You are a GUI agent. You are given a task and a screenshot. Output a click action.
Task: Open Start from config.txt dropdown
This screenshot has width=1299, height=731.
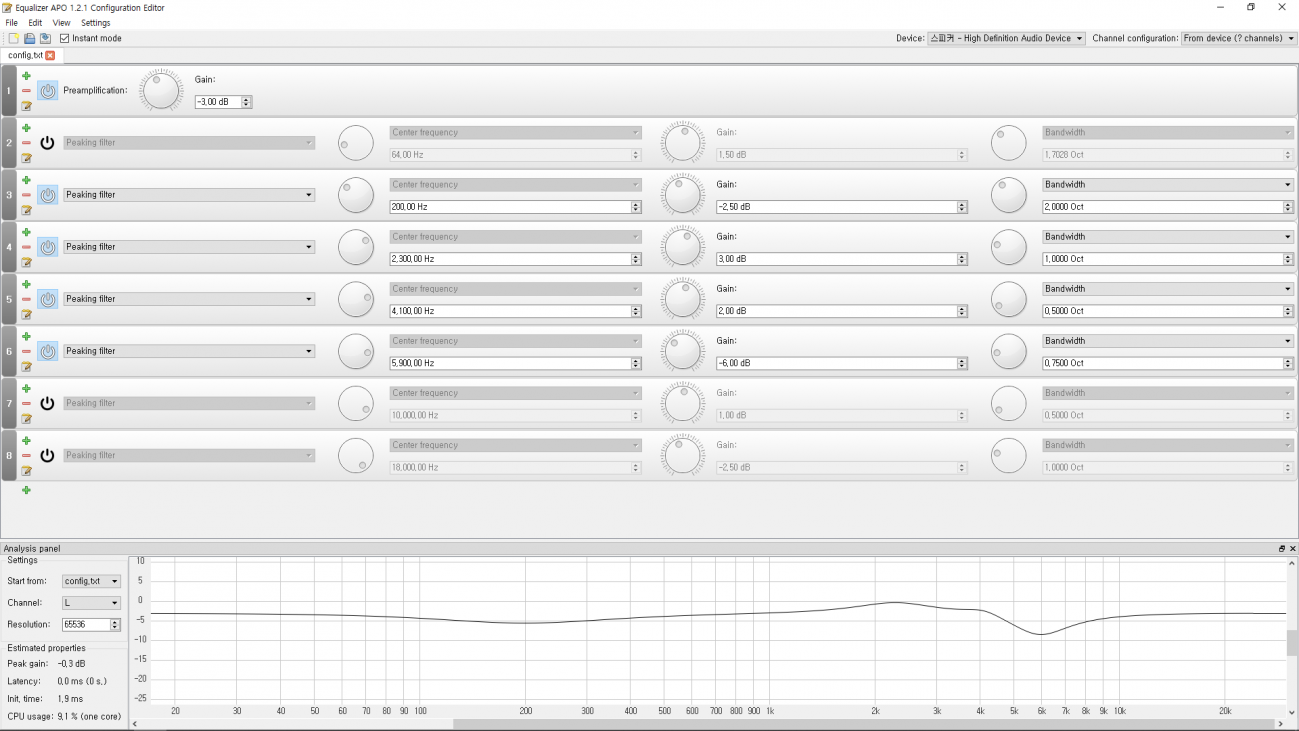(x=91, y=581)
